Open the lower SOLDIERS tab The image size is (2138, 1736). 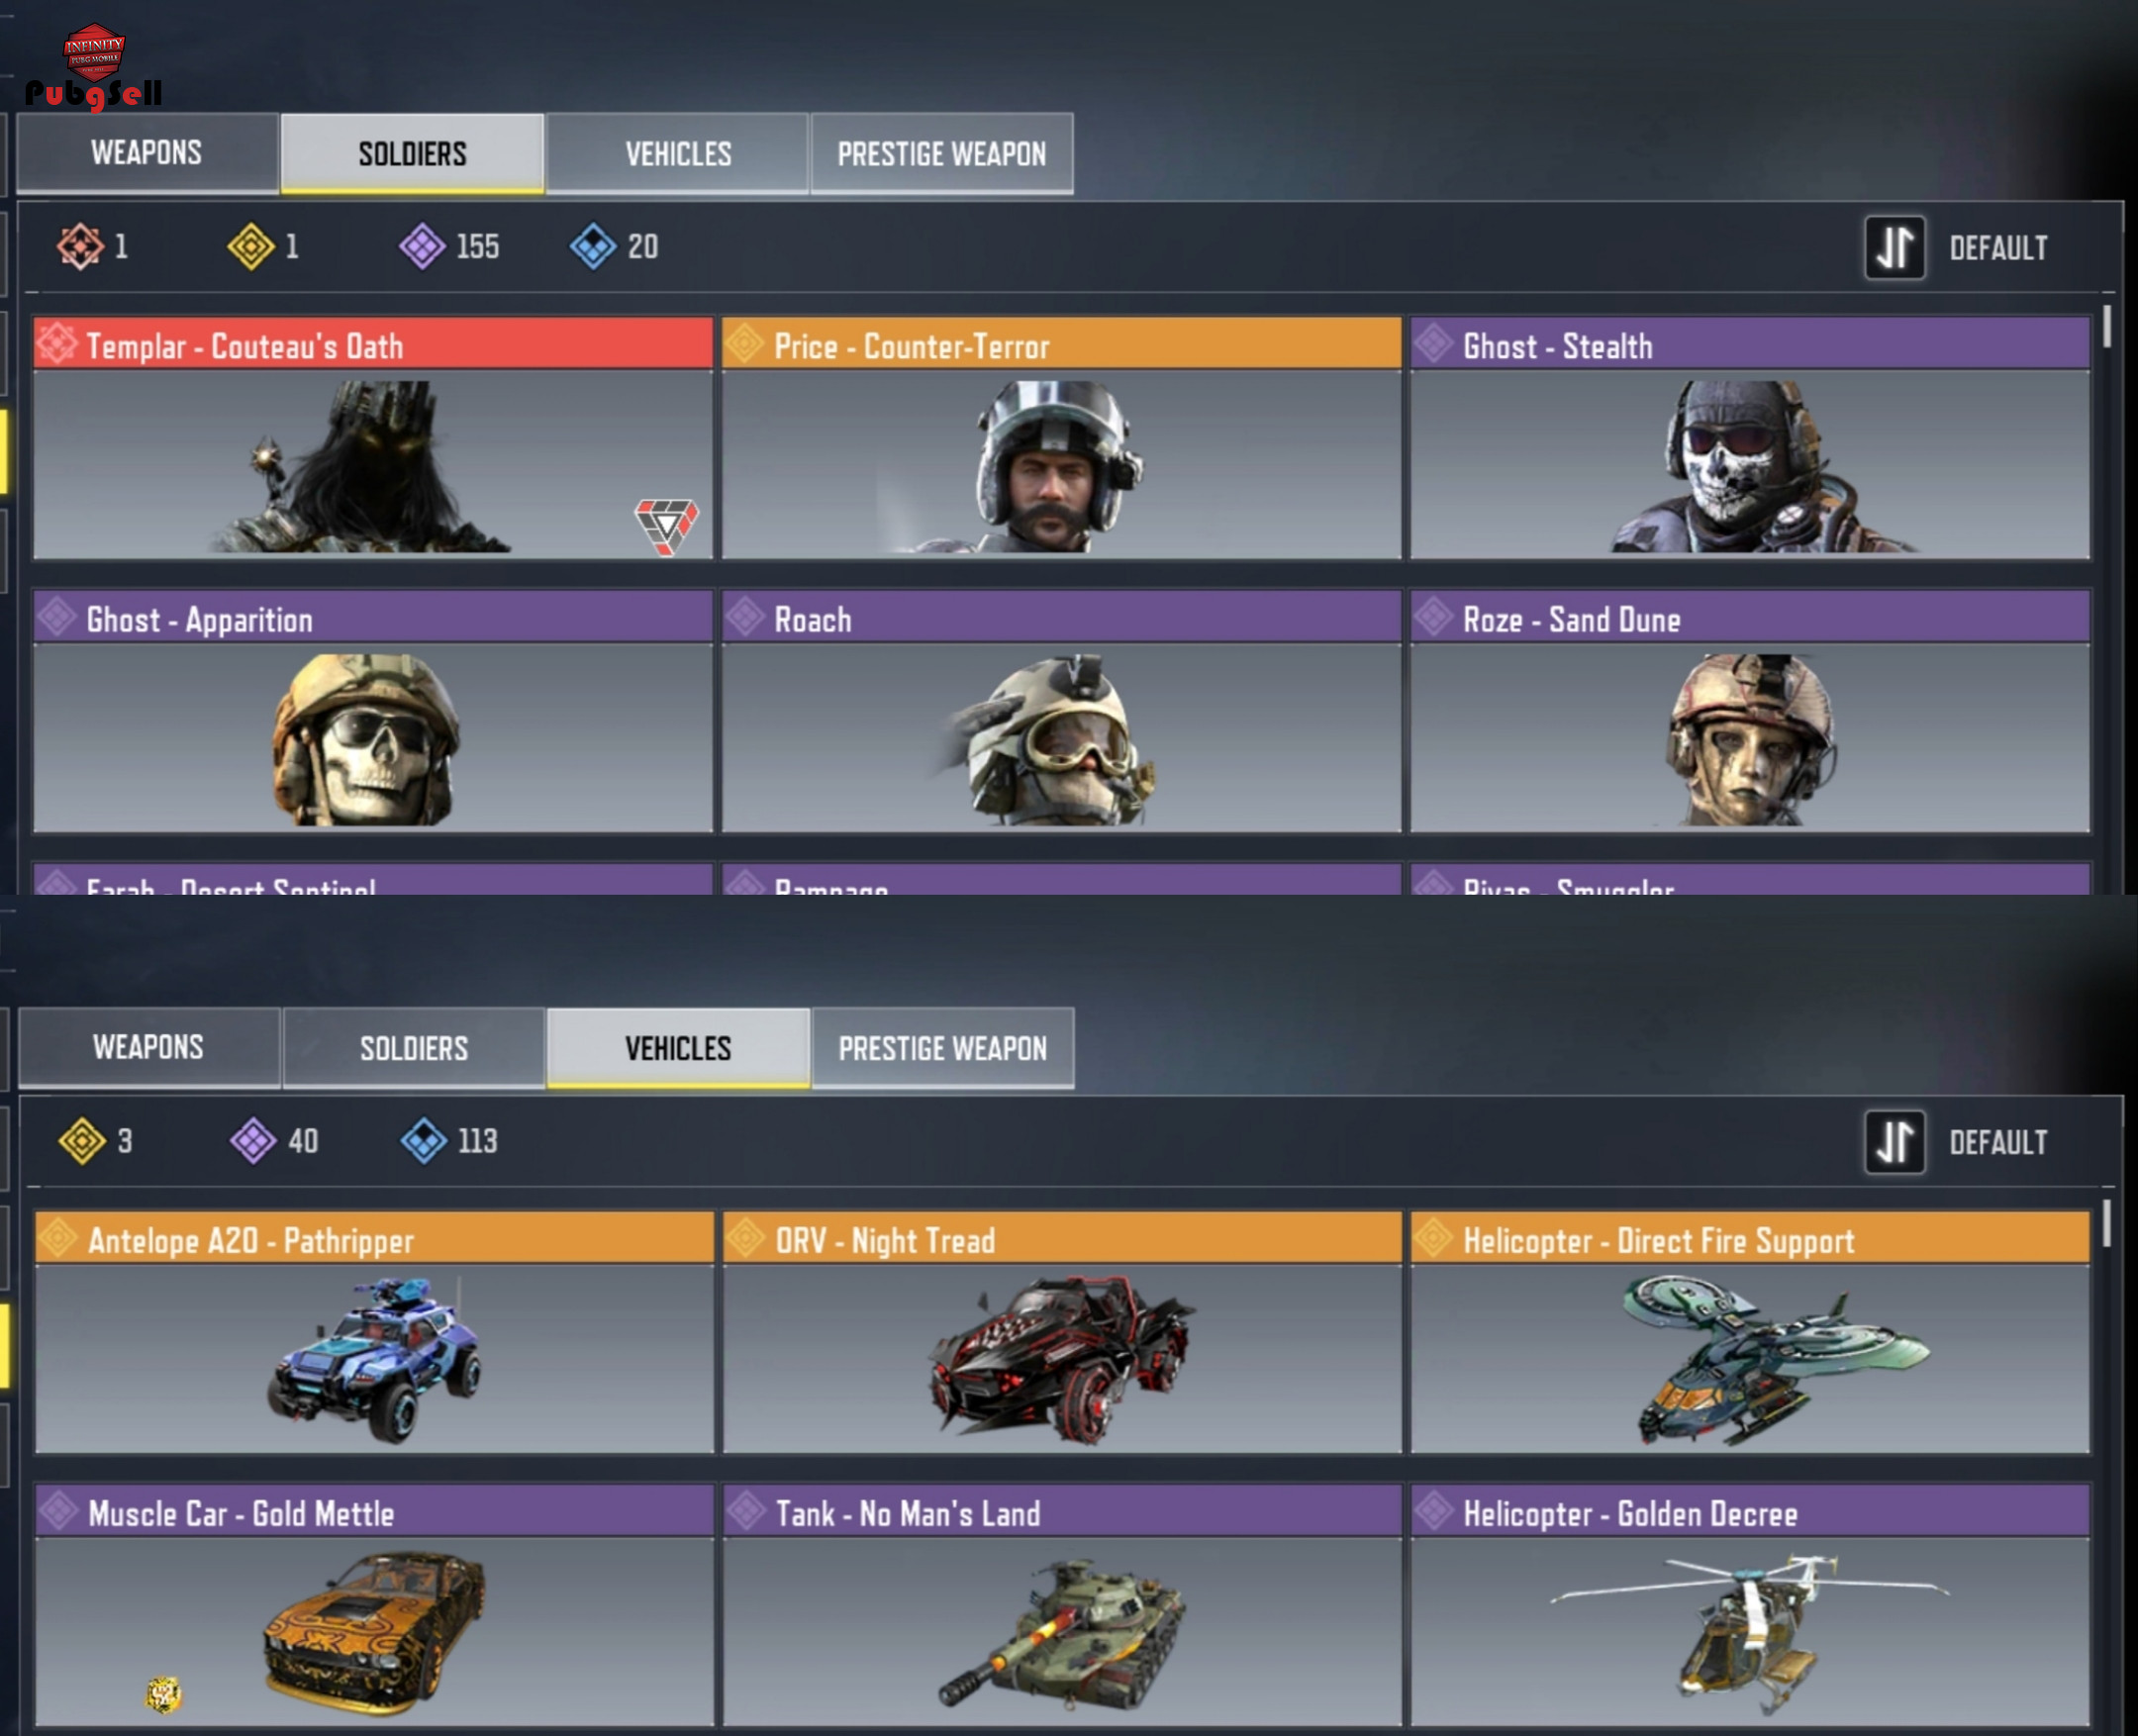pos(414,1048)
